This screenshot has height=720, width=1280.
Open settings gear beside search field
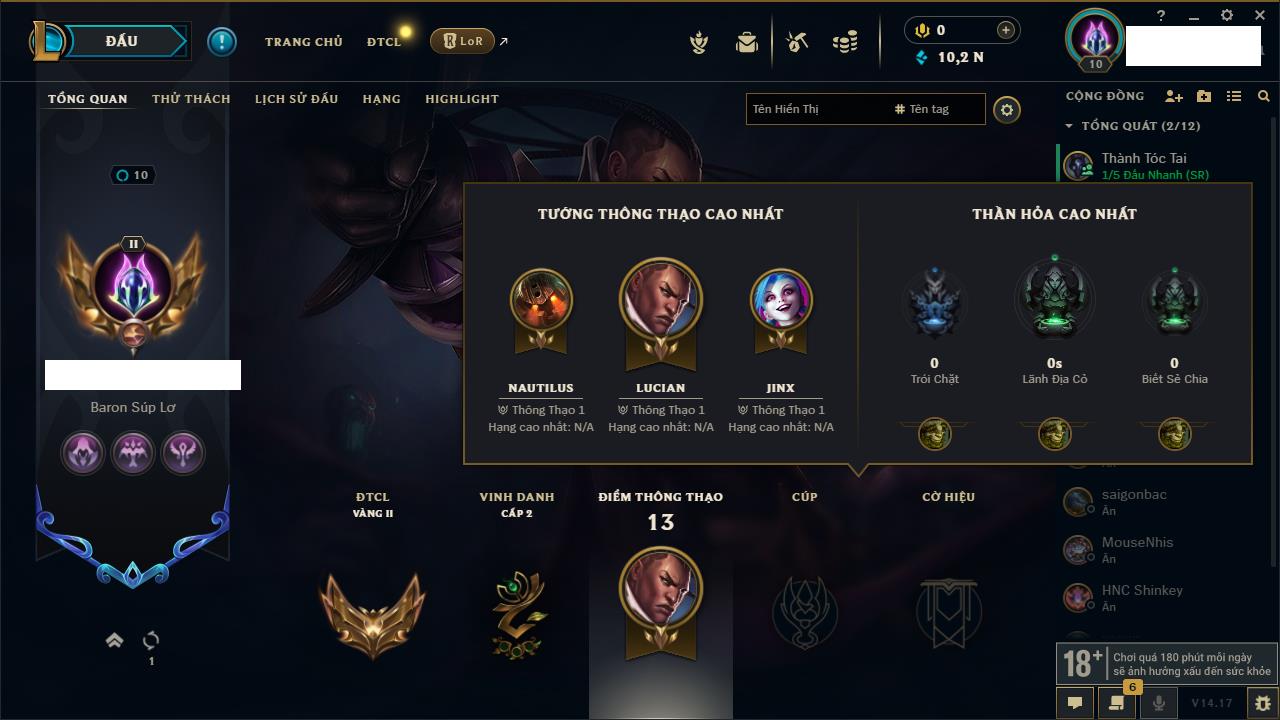click(1007, 110)
